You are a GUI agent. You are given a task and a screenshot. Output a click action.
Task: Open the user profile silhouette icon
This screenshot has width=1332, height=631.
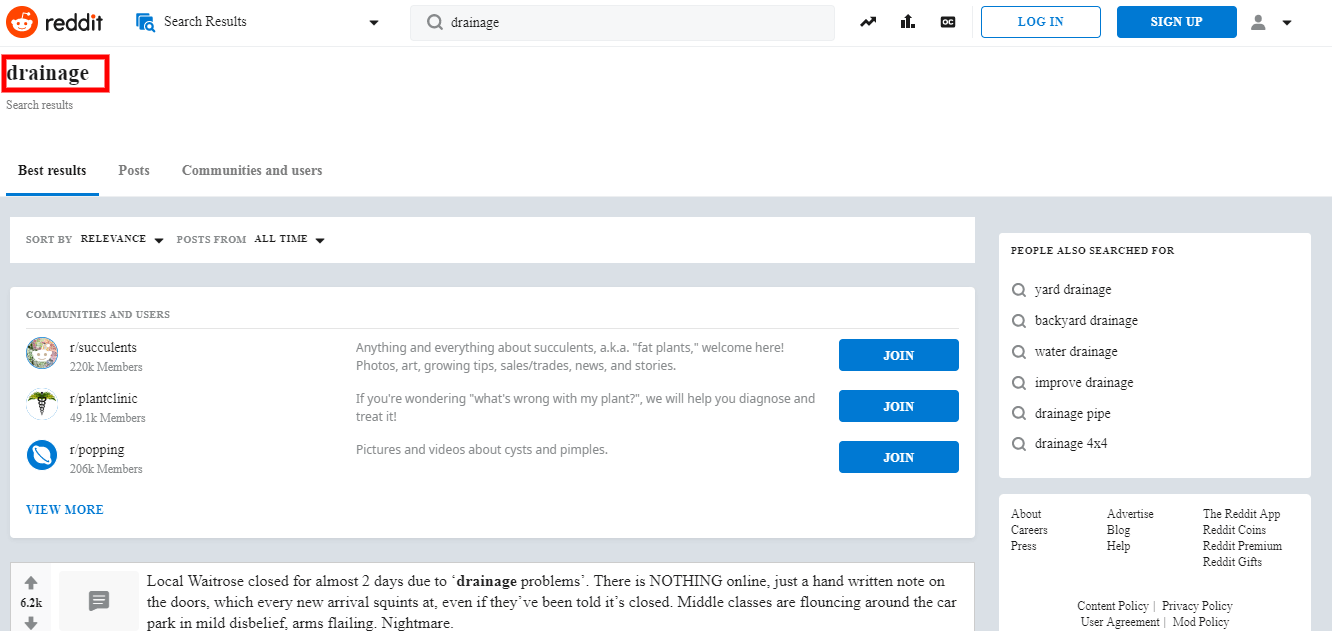click(x=1258, y=22)
